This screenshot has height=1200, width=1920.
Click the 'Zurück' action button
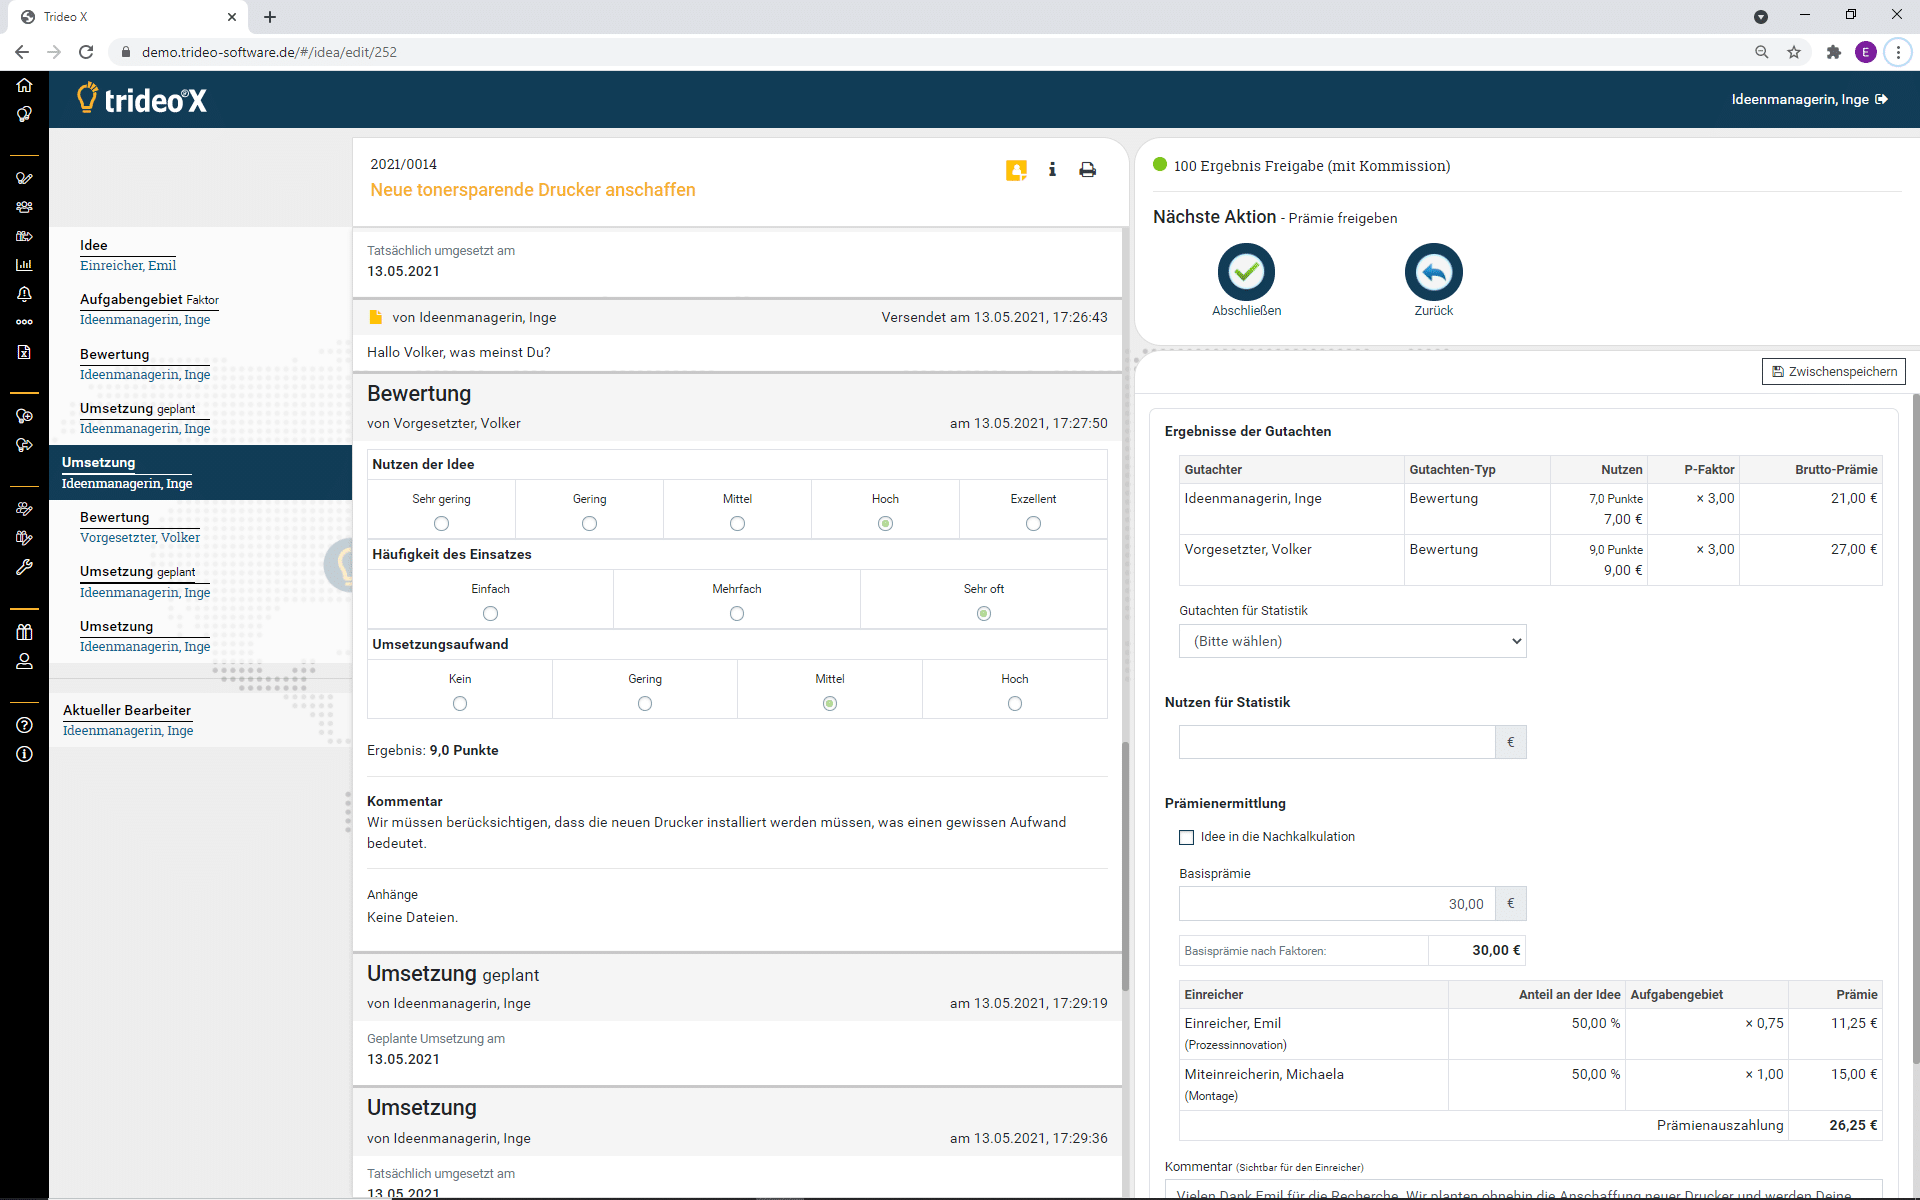click(1433, 272)
